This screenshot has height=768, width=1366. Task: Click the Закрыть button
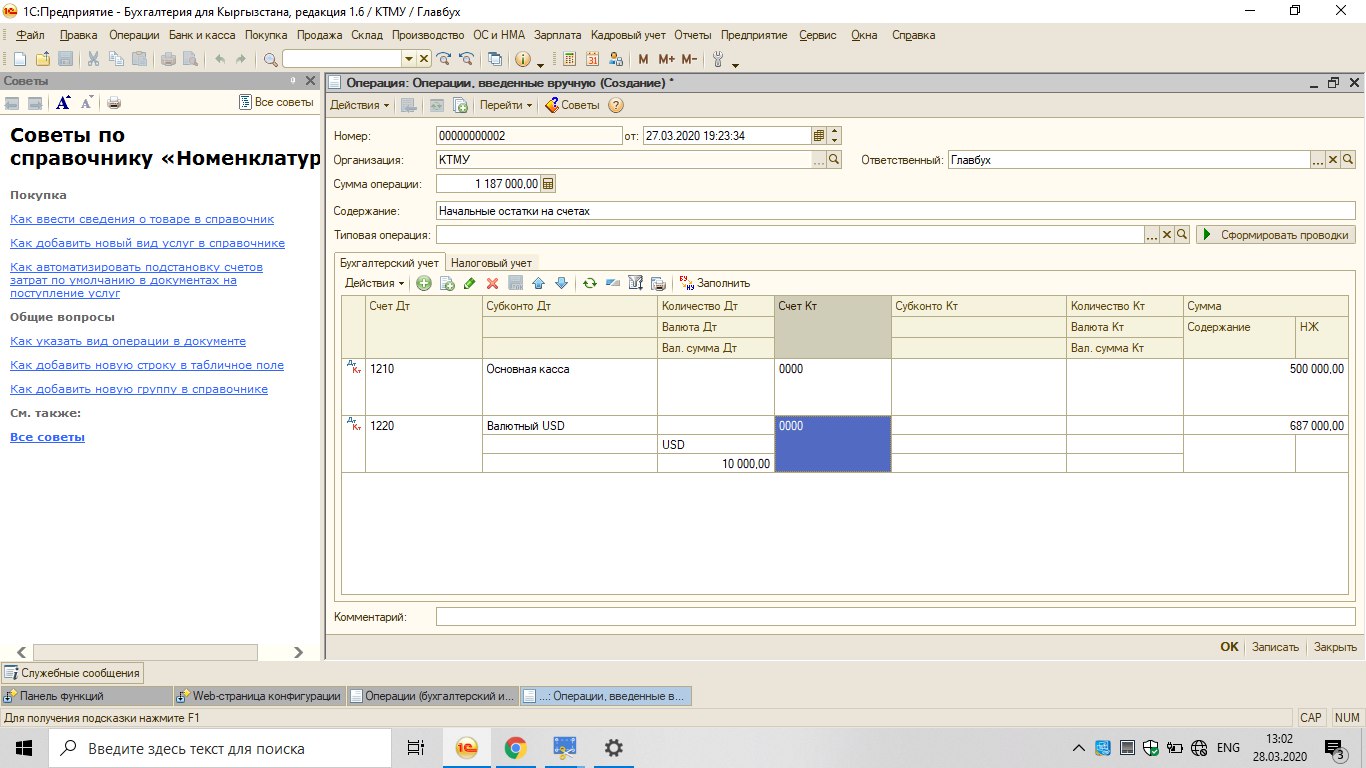[x=1335, y=647]
